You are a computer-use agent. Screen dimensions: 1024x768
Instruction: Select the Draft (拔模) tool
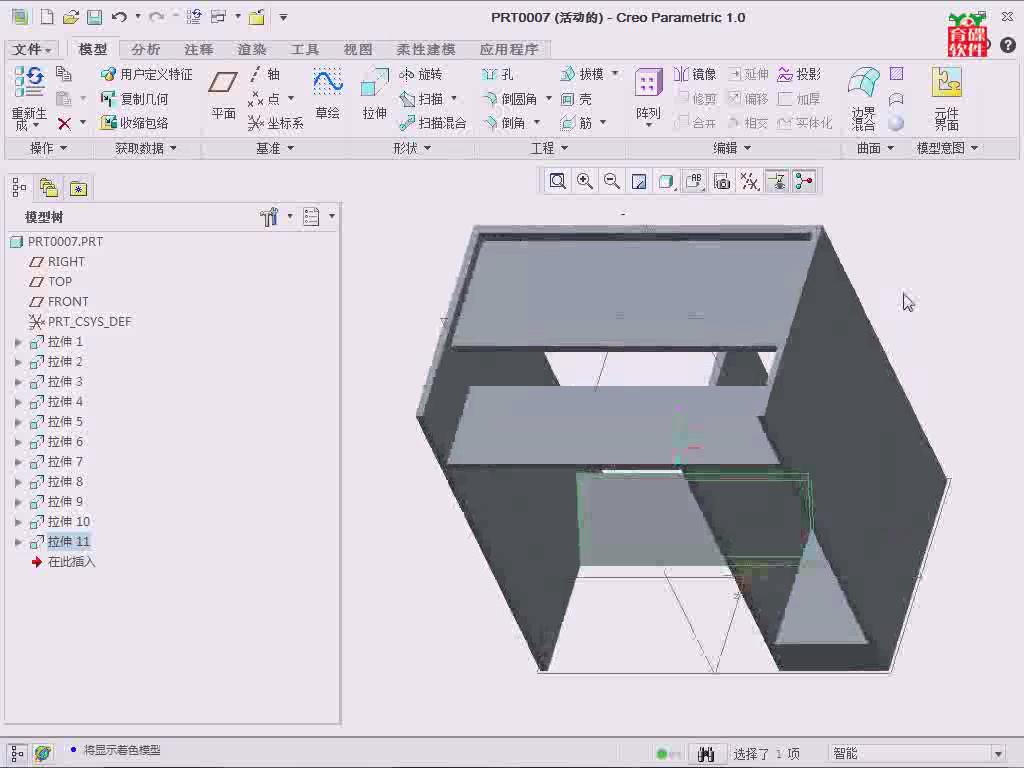[583, 74]
